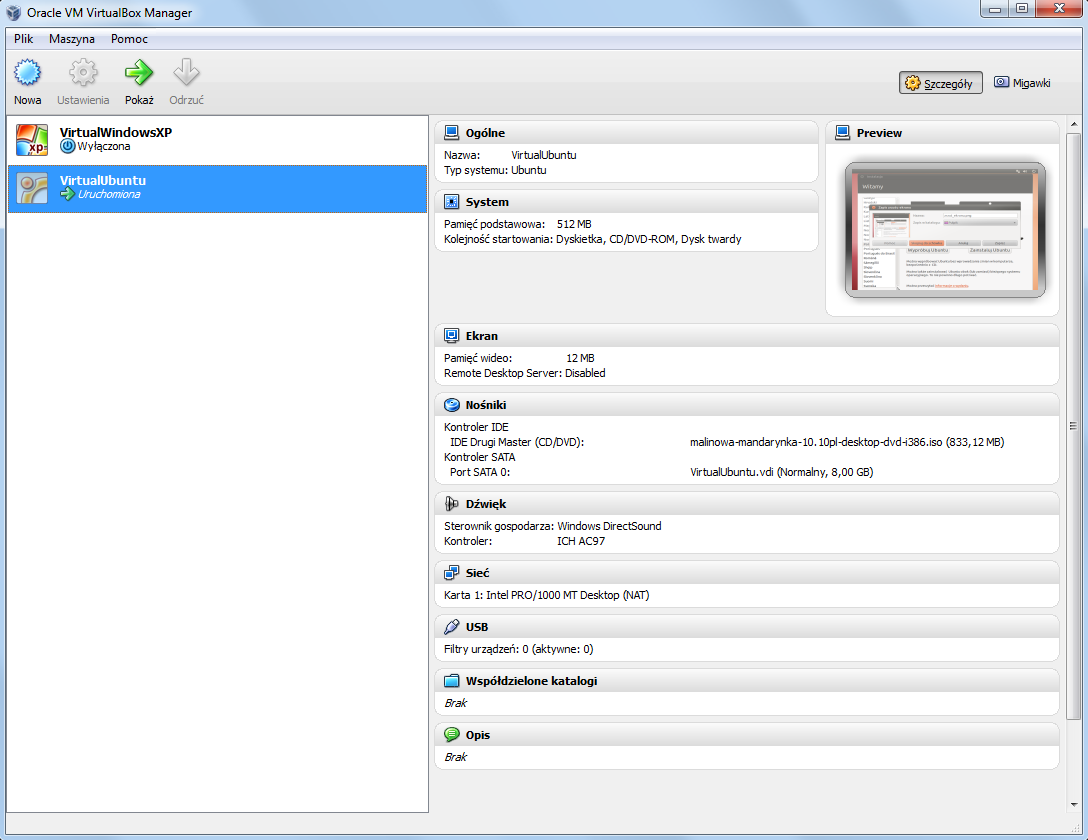
Task: Switch to Szczegóły view
Action: point(940,83)
